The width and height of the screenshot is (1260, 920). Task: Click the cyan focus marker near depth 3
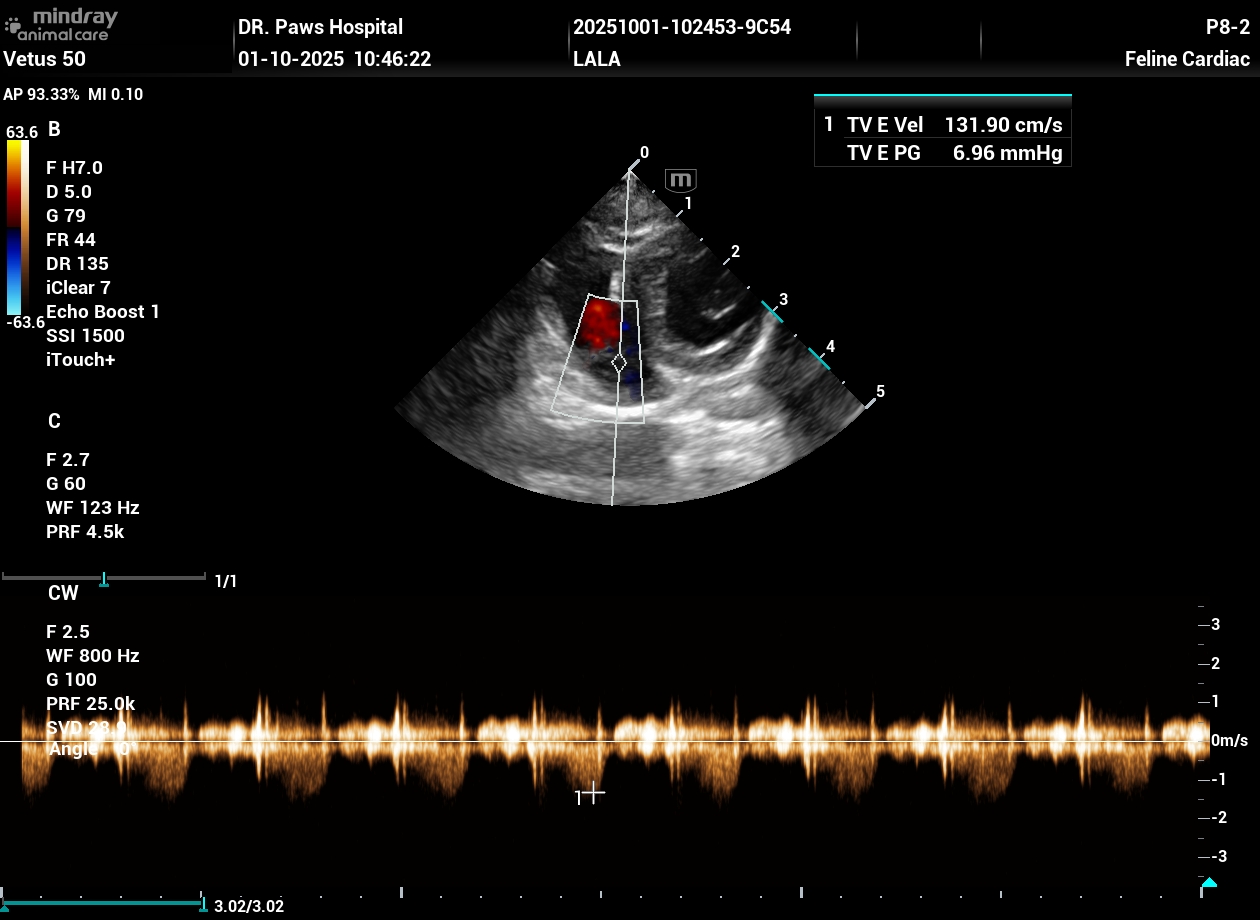771,311
